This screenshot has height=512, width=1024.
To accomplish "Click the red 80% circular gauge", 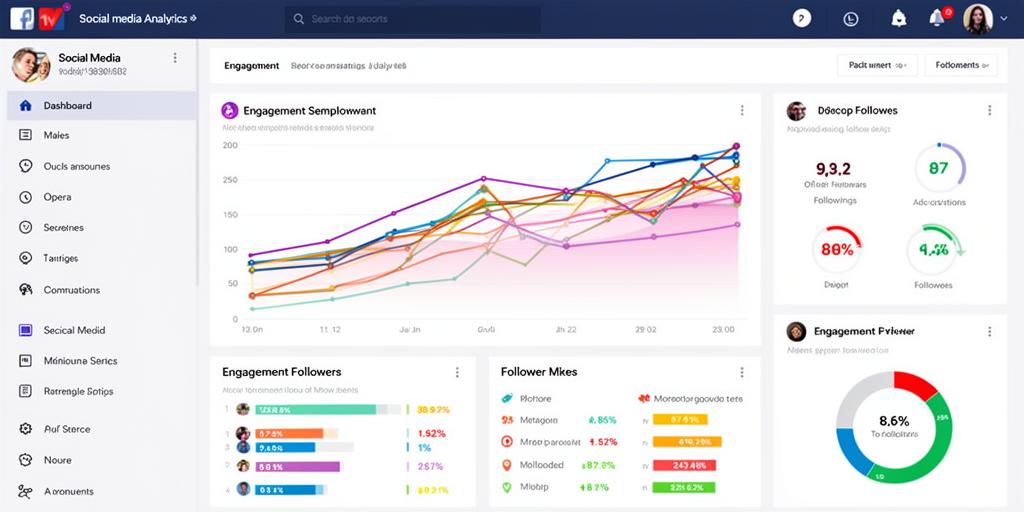I will click(837, 249).
